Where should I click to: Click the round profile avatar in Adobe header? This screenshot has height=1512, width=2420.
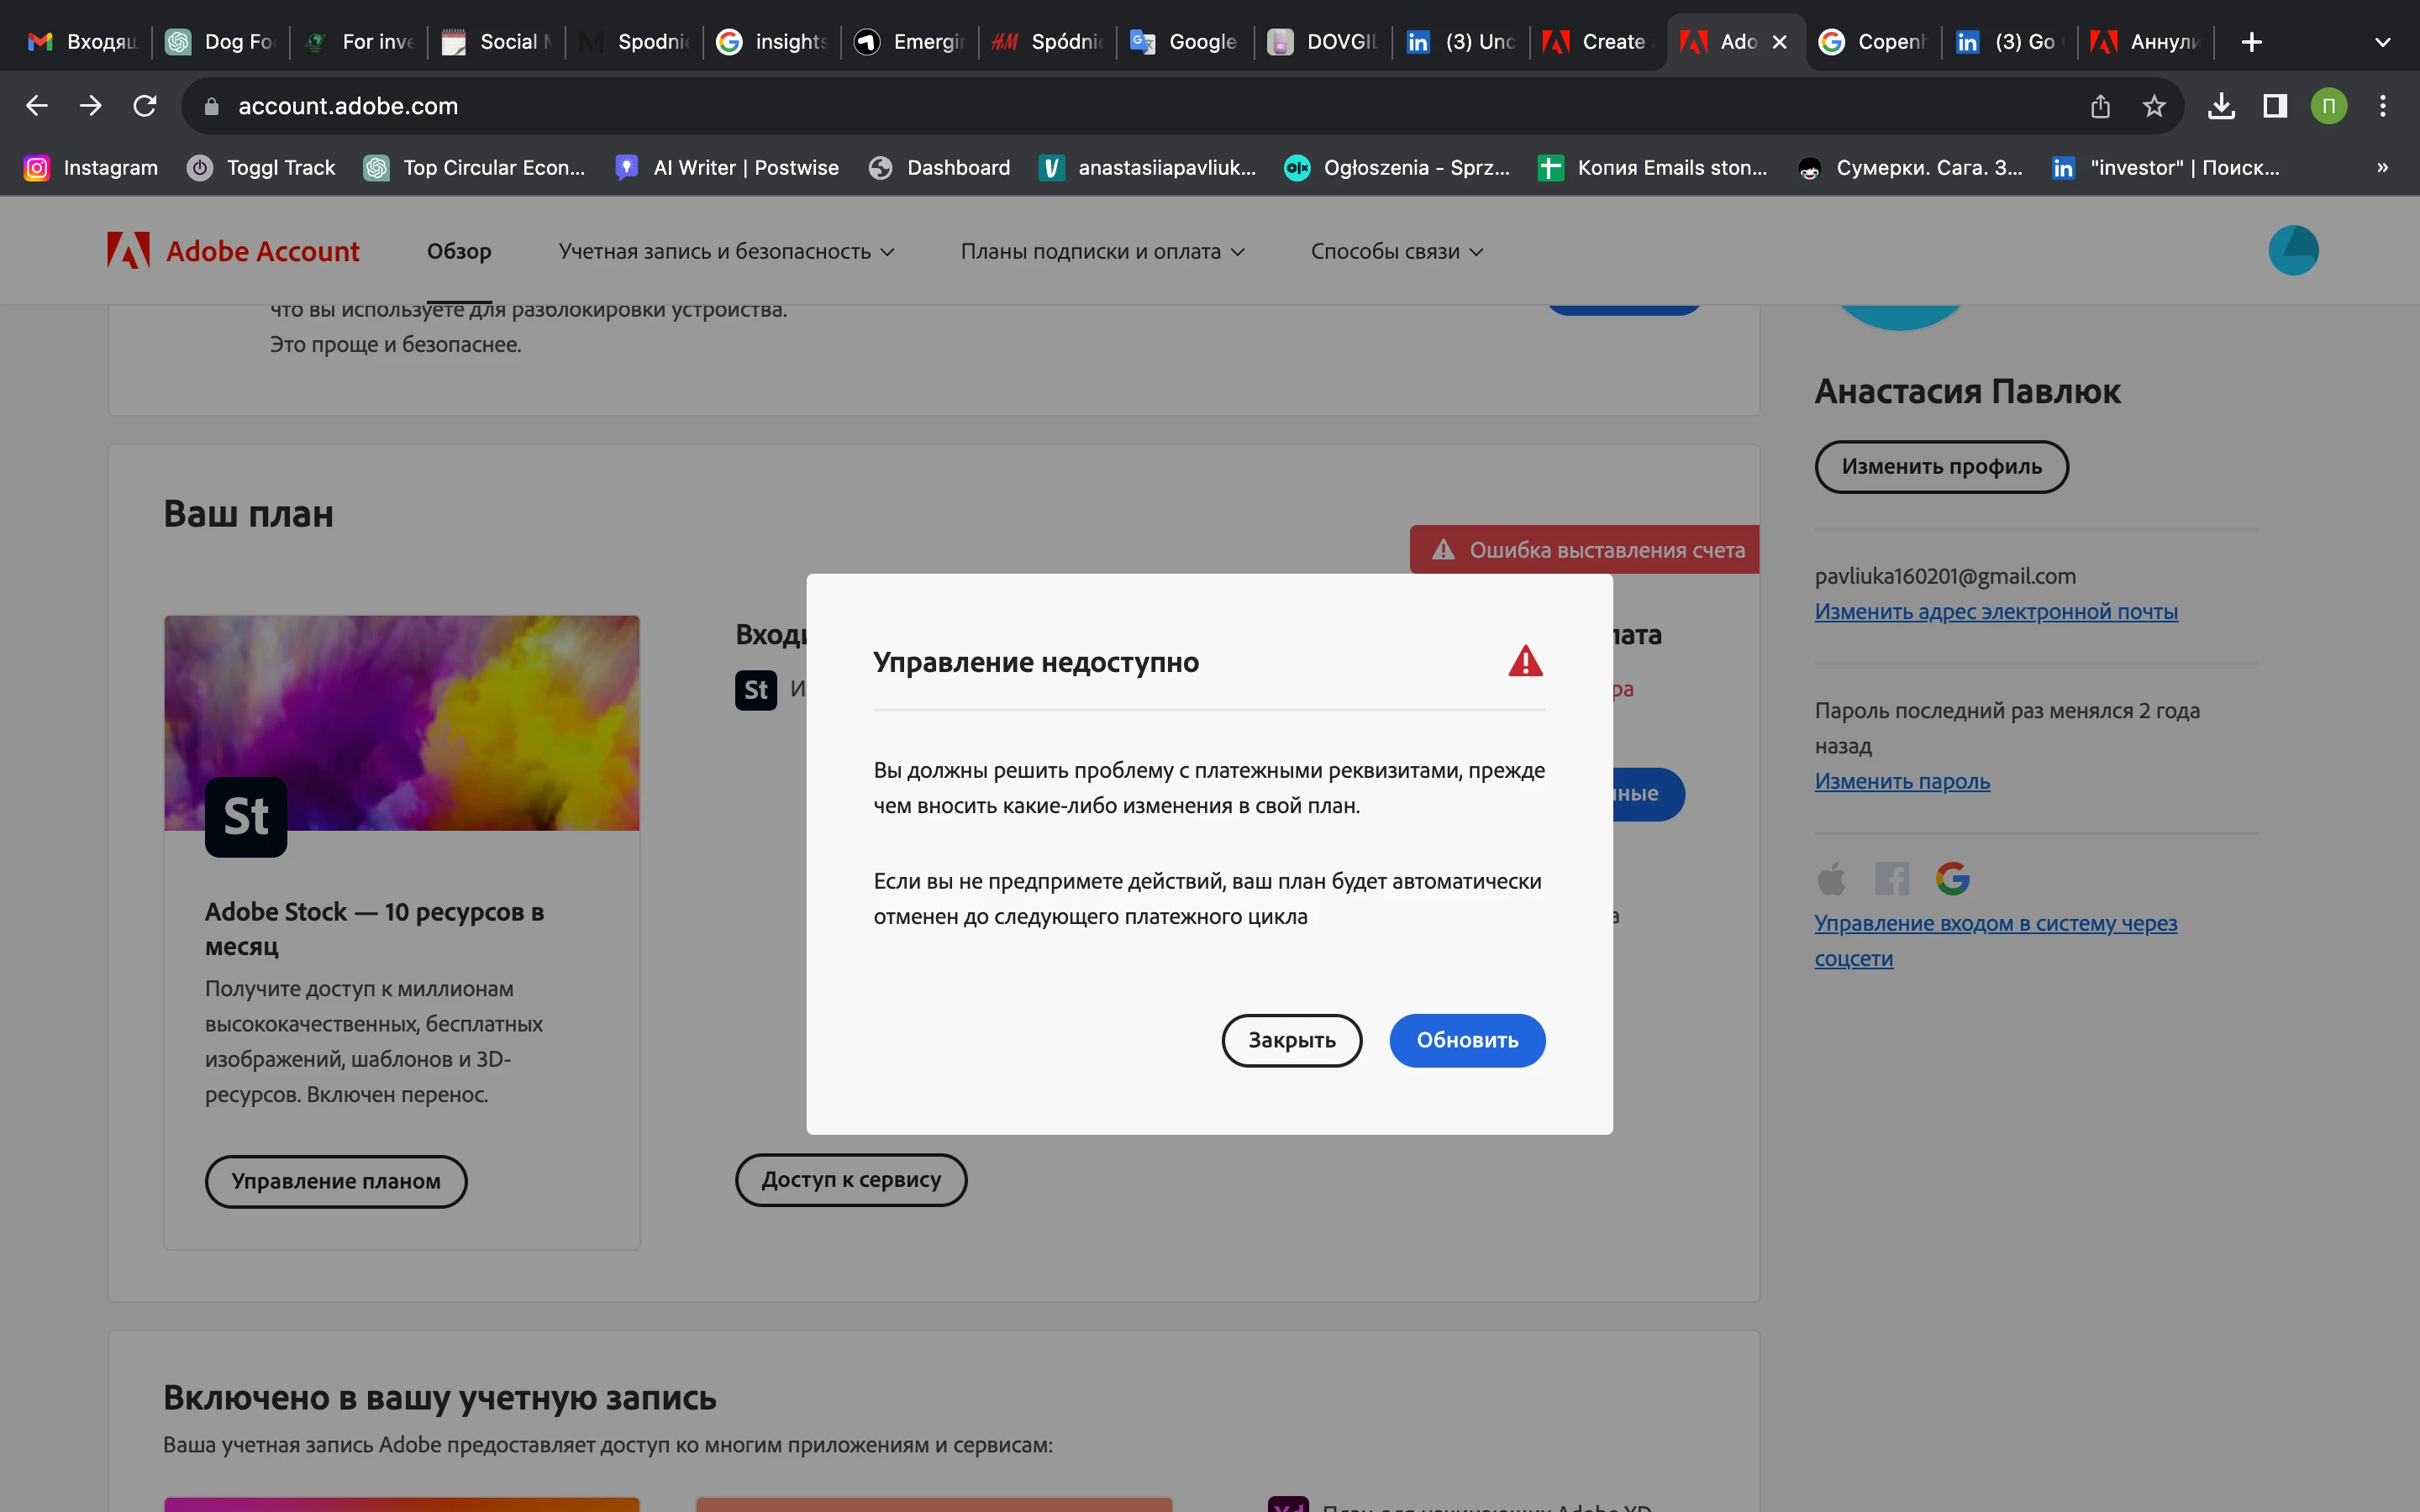2293,250
